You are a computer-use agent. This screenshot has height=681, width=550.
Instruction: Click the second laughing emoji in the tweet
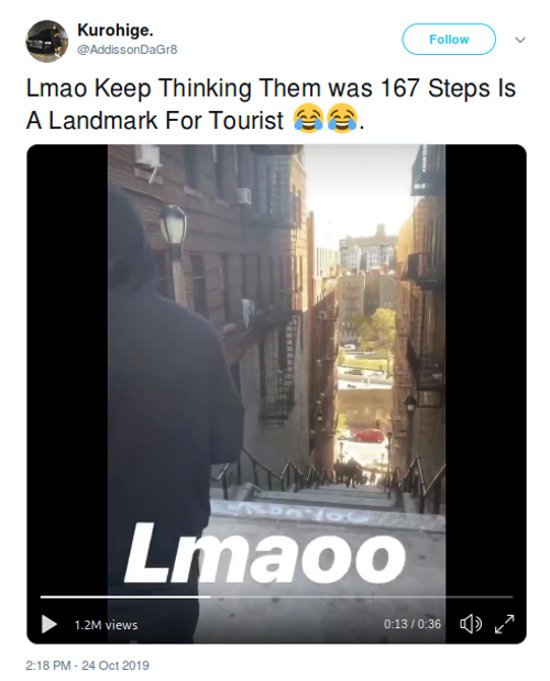342,119
